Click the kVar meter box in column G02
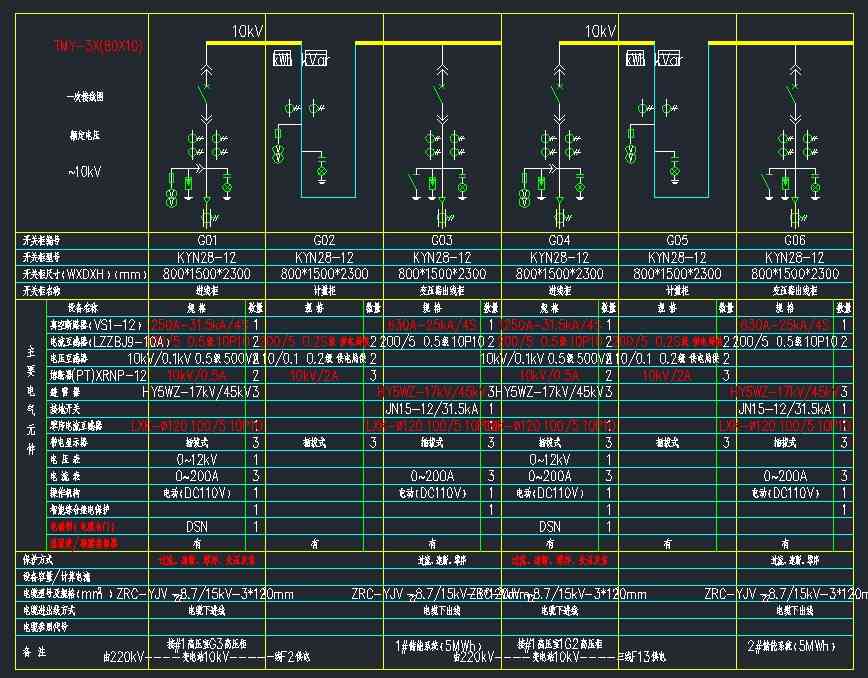This screenshot has height=678, width=868. pos(316,59)
